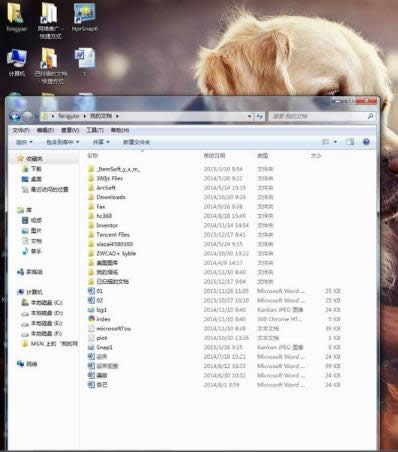398x452 pixels.
Task: Open the 工具(T) menu
Action: pos(95,130)
